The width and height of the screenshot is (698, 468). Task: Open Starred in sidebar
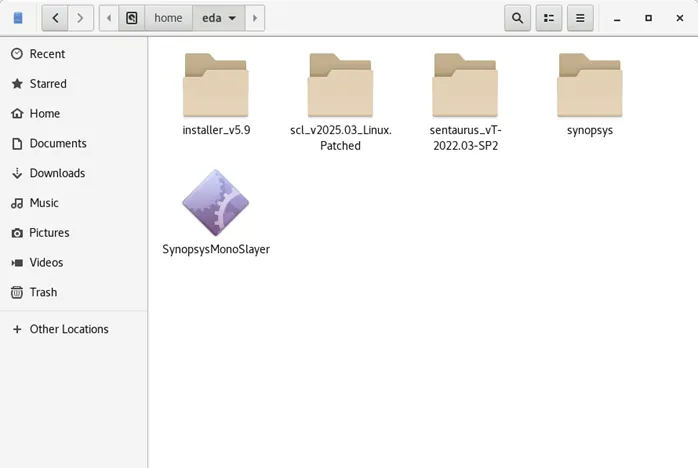(73, 84)
